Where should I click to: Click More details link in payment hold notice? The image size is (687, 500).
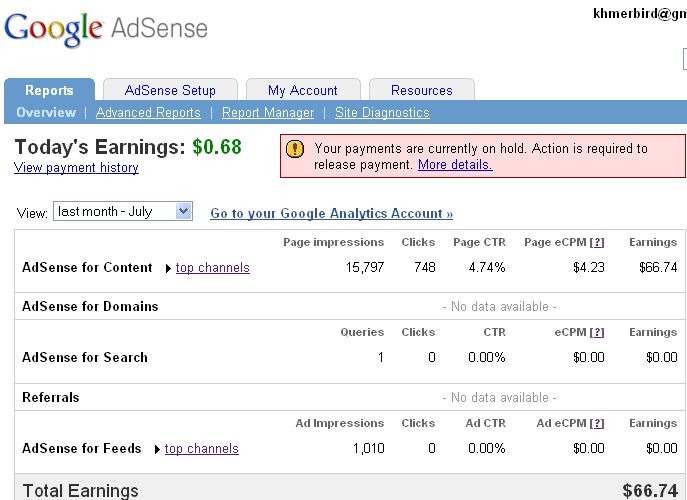(x=455, y=165)
